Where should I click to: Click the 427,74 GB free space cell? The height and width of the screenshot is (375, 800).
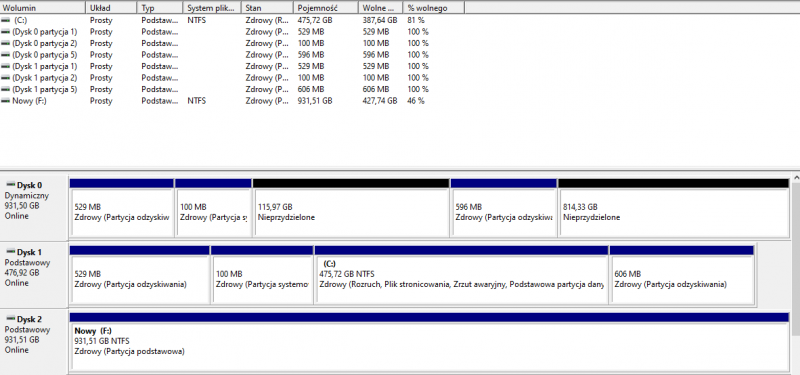point(380,101)
